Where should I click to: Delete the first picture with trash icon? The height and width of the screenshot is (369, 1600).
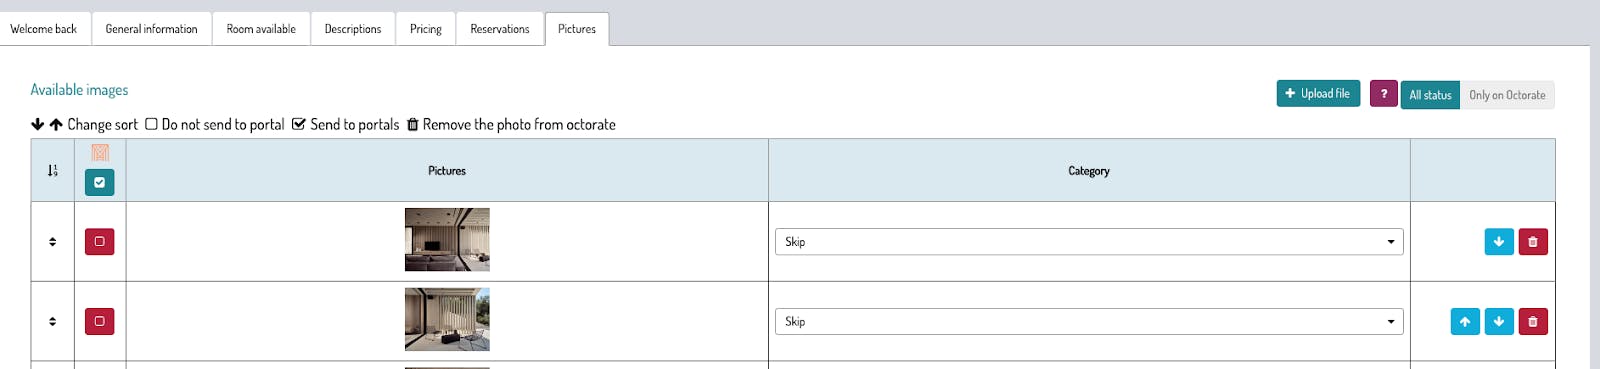click(1533, 242)
